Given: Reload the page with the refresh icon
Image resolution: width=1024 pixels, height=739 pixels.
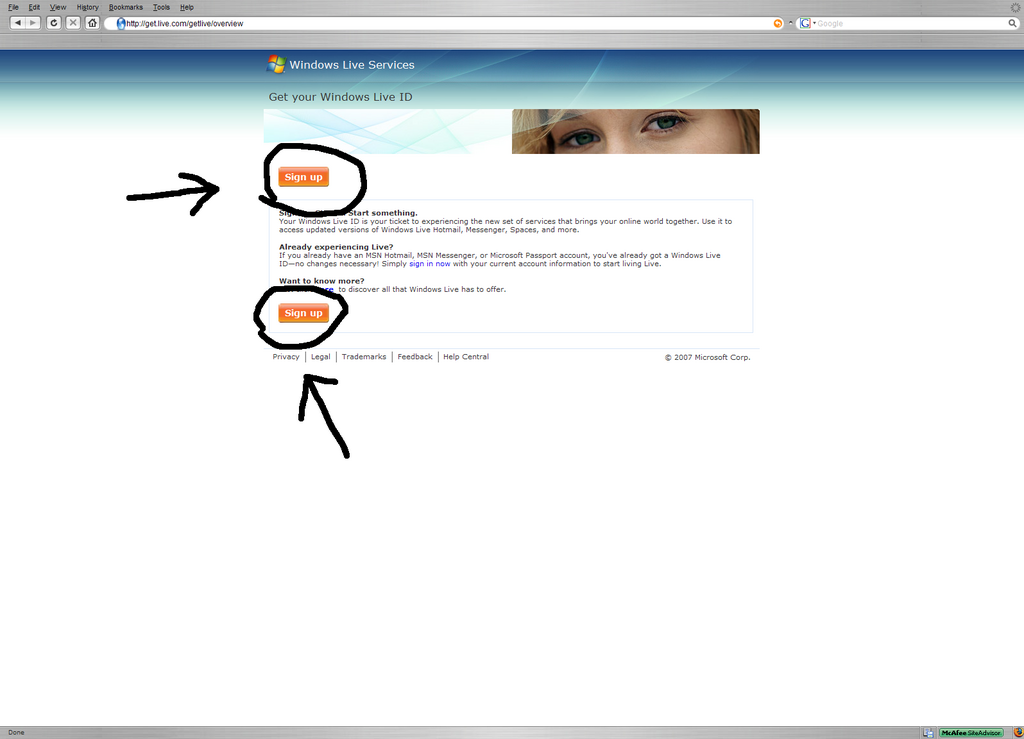Looking at the screenshot, I should pyautogui.click(x=54, y=23).
